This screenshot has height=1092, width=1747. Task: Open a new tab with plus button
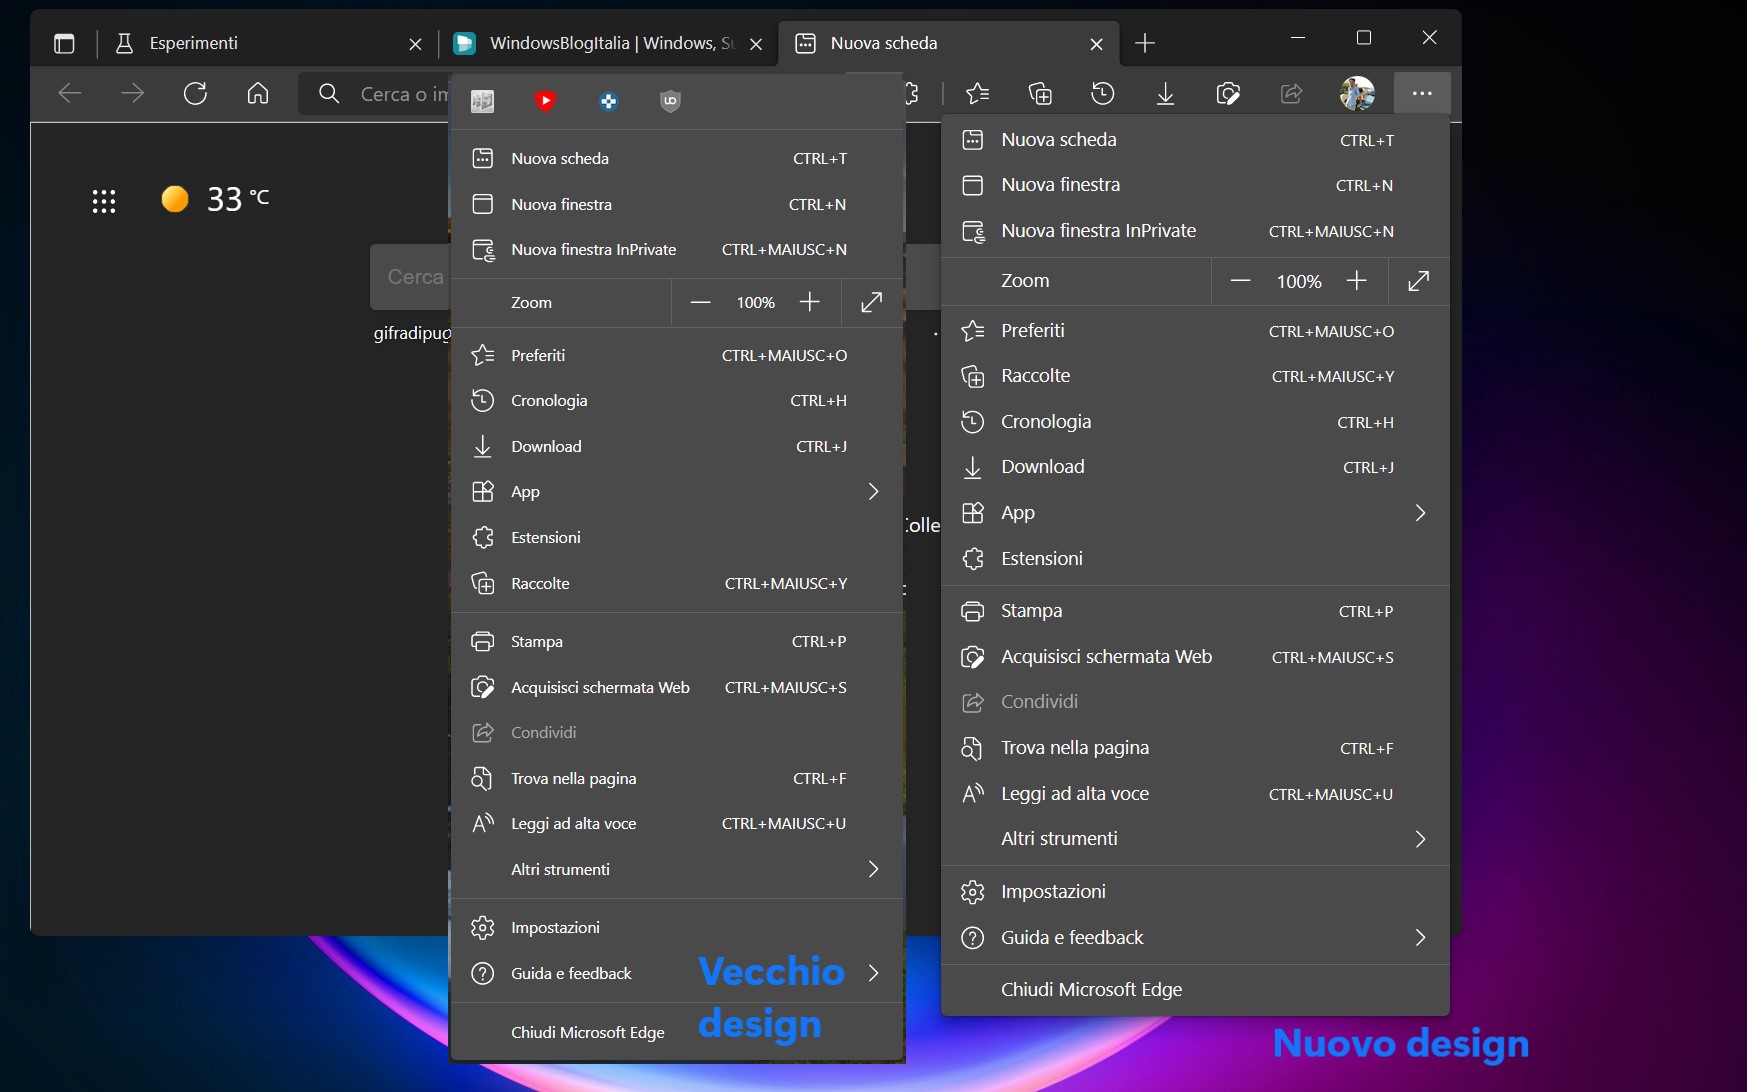[x=1145, y=43]
